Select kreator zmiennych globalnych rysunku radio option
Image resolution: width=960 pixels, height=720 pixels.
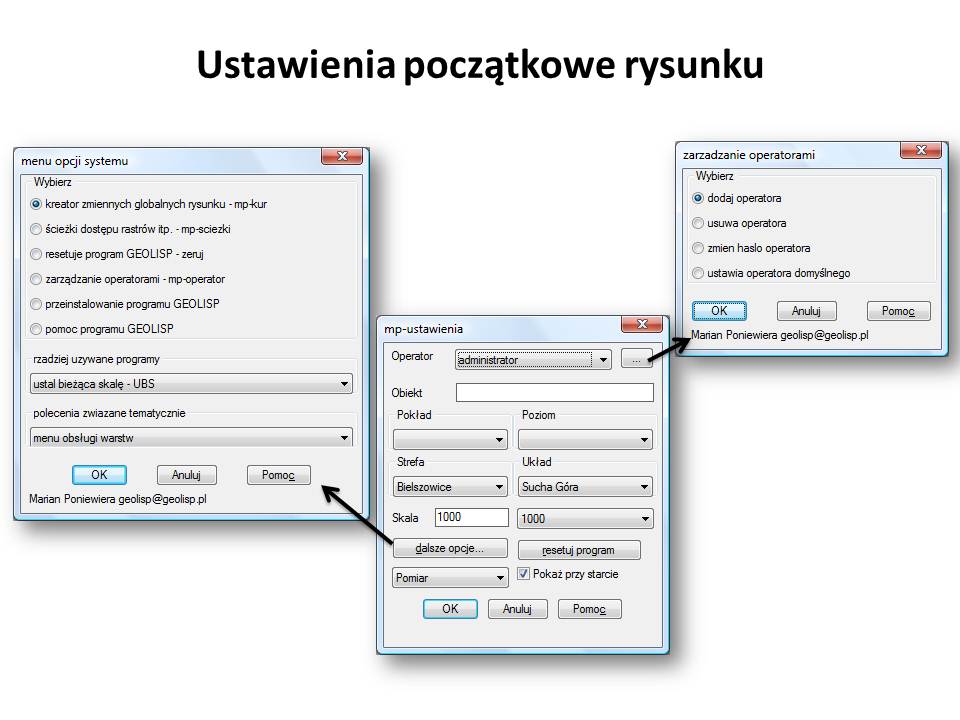coord(149,204)
